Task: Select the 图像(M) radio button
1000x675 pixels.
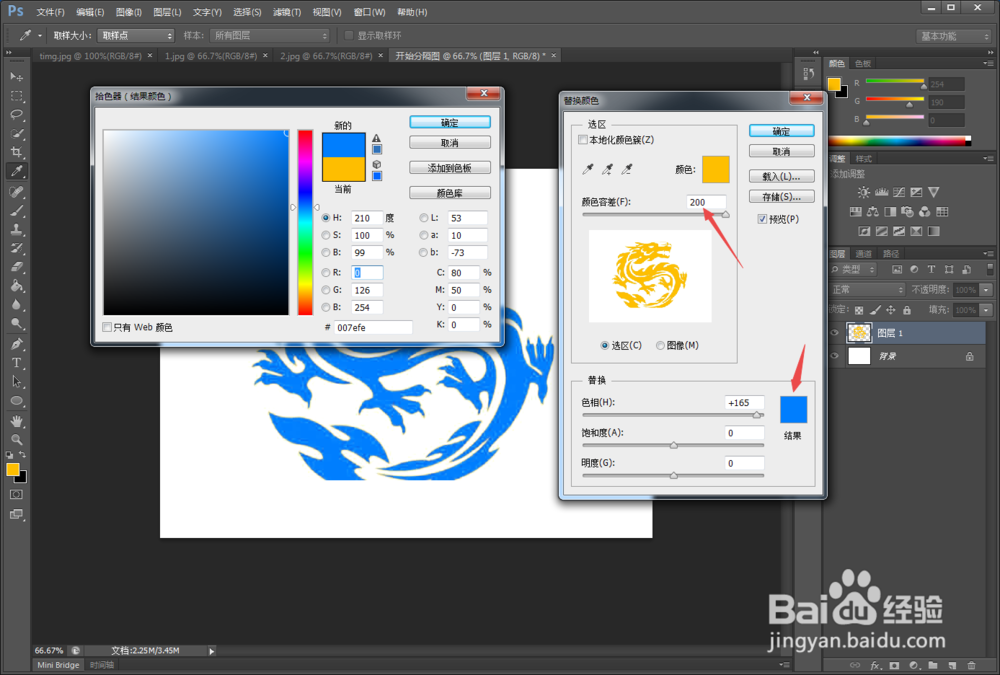Action: [x=661, y=345]
